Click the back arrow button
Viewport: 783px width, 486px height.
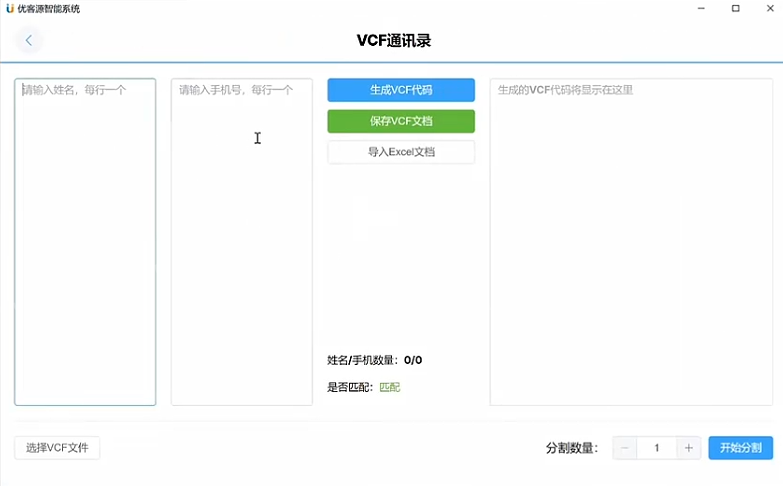coord(29,41)
